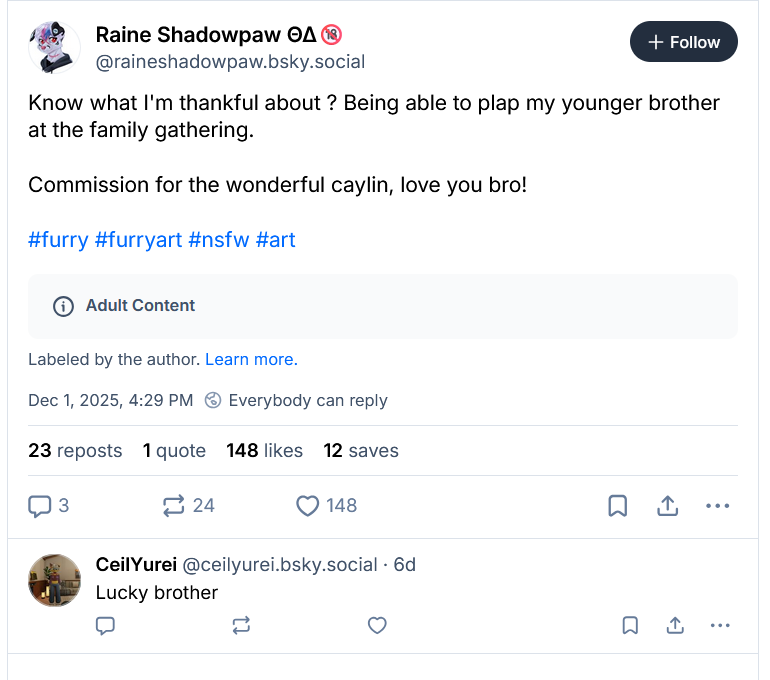Open Raine Shadowpaw's profile avatar
This screenshot has height=680, width=770.
54,46
